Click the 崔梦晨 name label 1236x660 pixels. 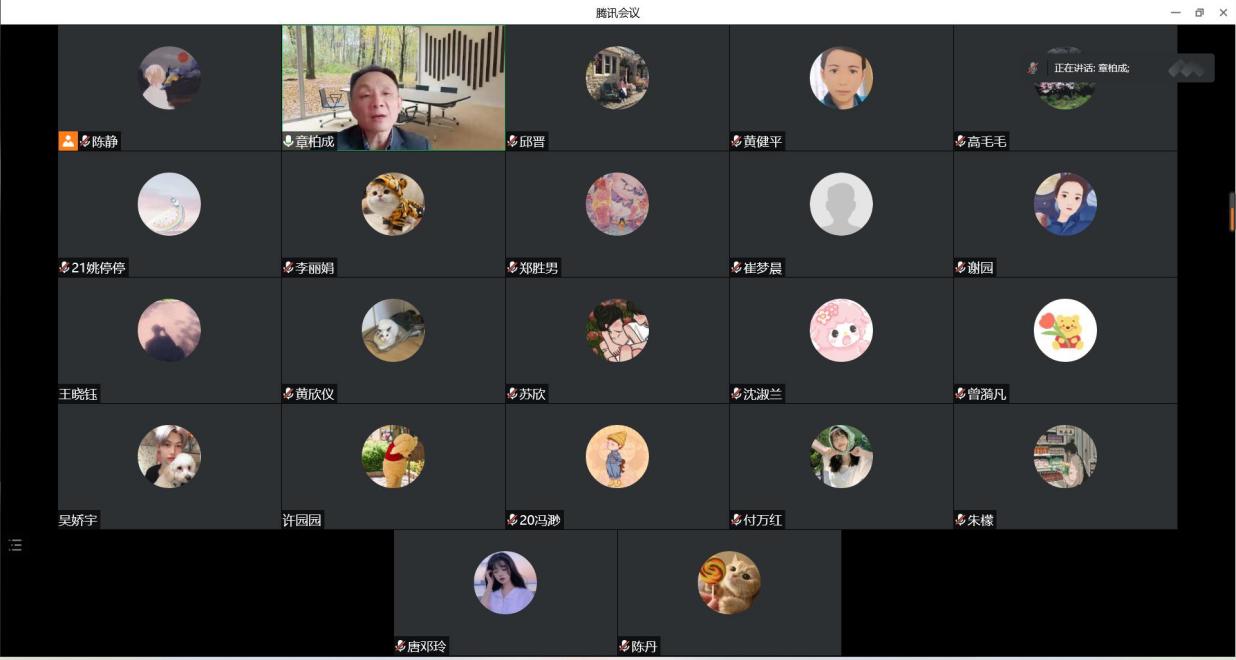762,268
